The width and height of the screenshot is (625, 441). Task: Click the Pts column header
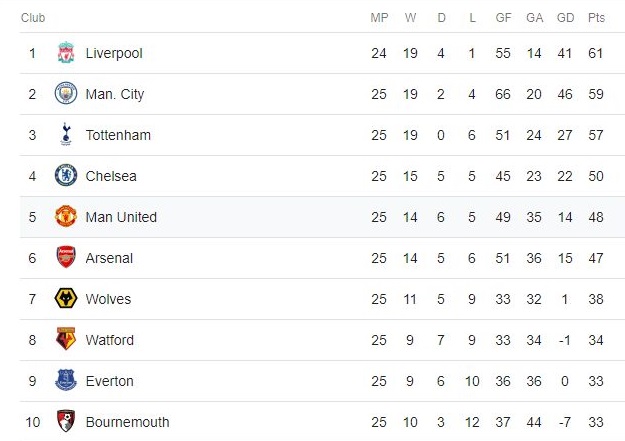(597, 18)
